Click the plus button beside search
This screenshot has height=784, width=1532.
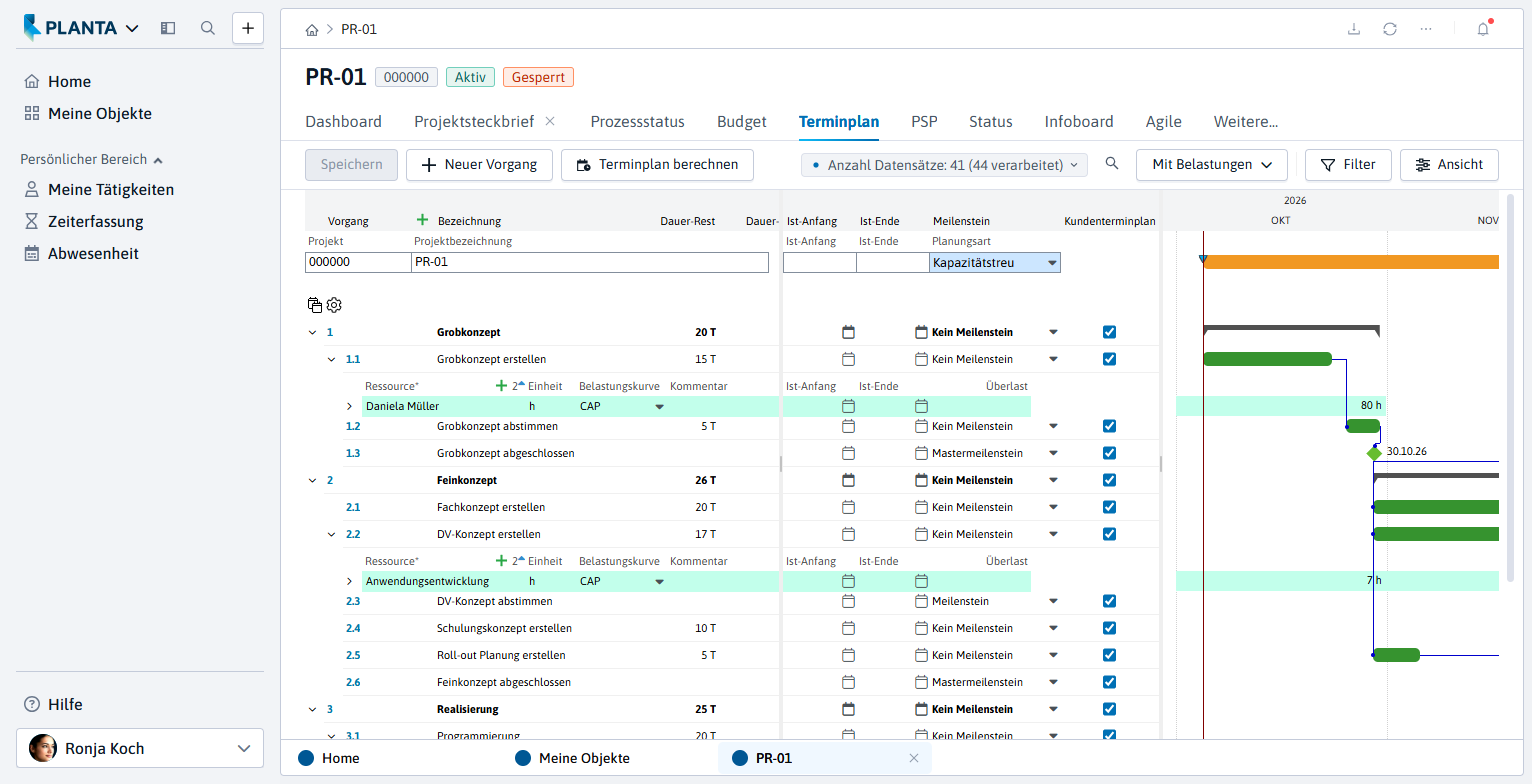(x=248, y=28)
